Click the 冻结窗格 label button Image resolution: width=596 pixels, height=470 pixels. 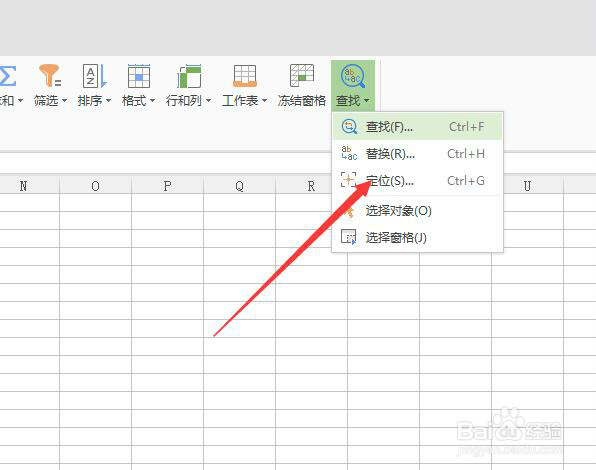[302, 101]
